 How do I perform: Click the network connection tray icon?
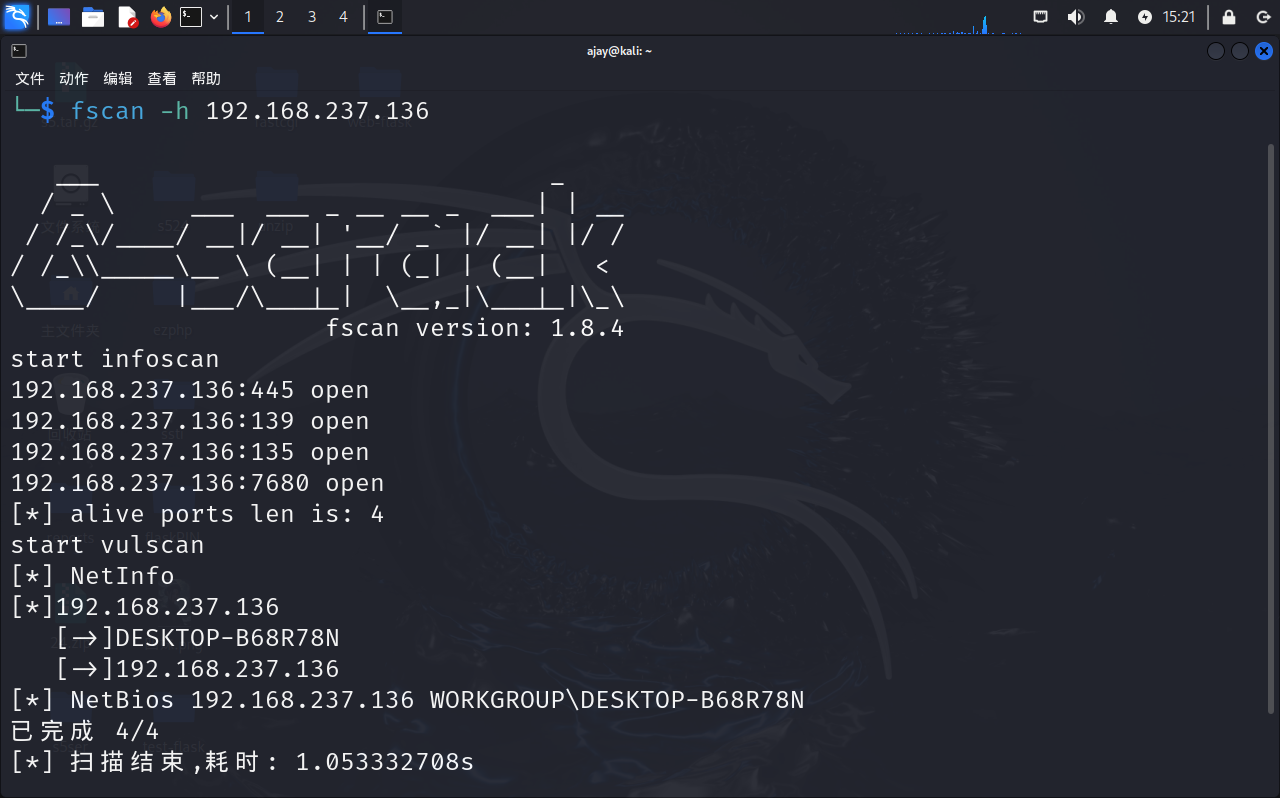point(1041,17)
